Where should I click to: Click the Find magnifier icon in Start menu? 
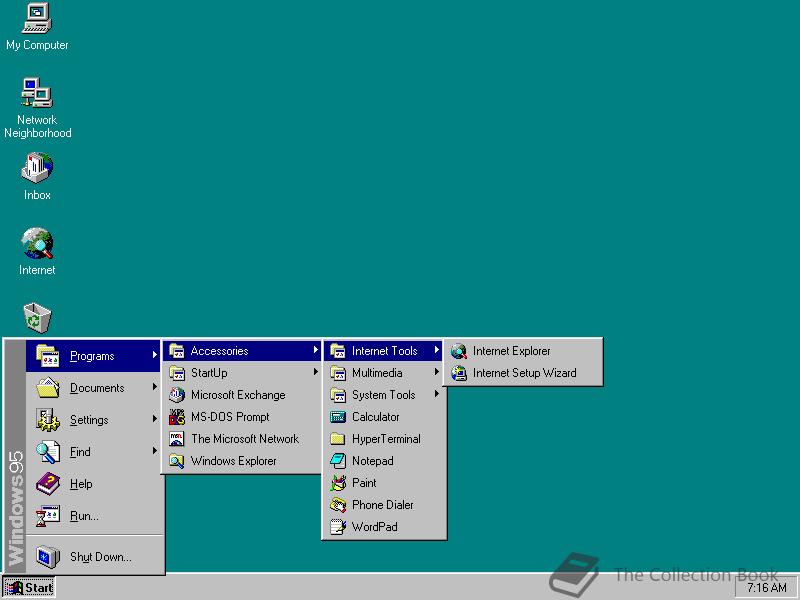coord(48,452)
